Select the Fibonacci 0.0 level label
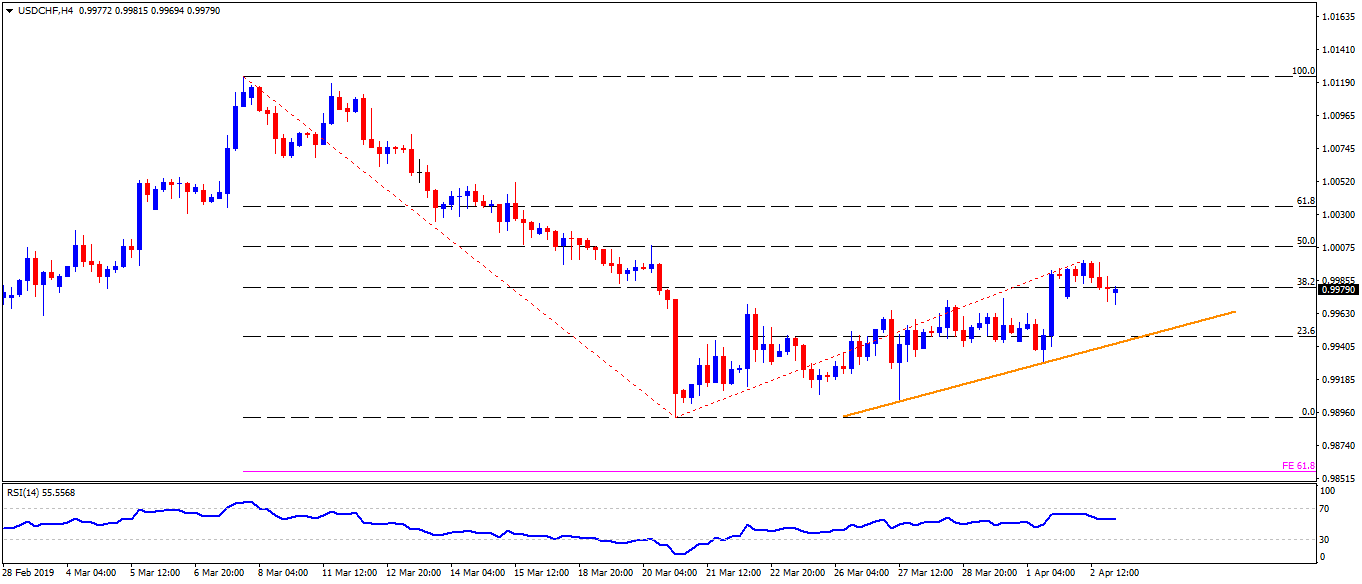The height and width of the screenshot is (584, 1362). [1307, 412]
